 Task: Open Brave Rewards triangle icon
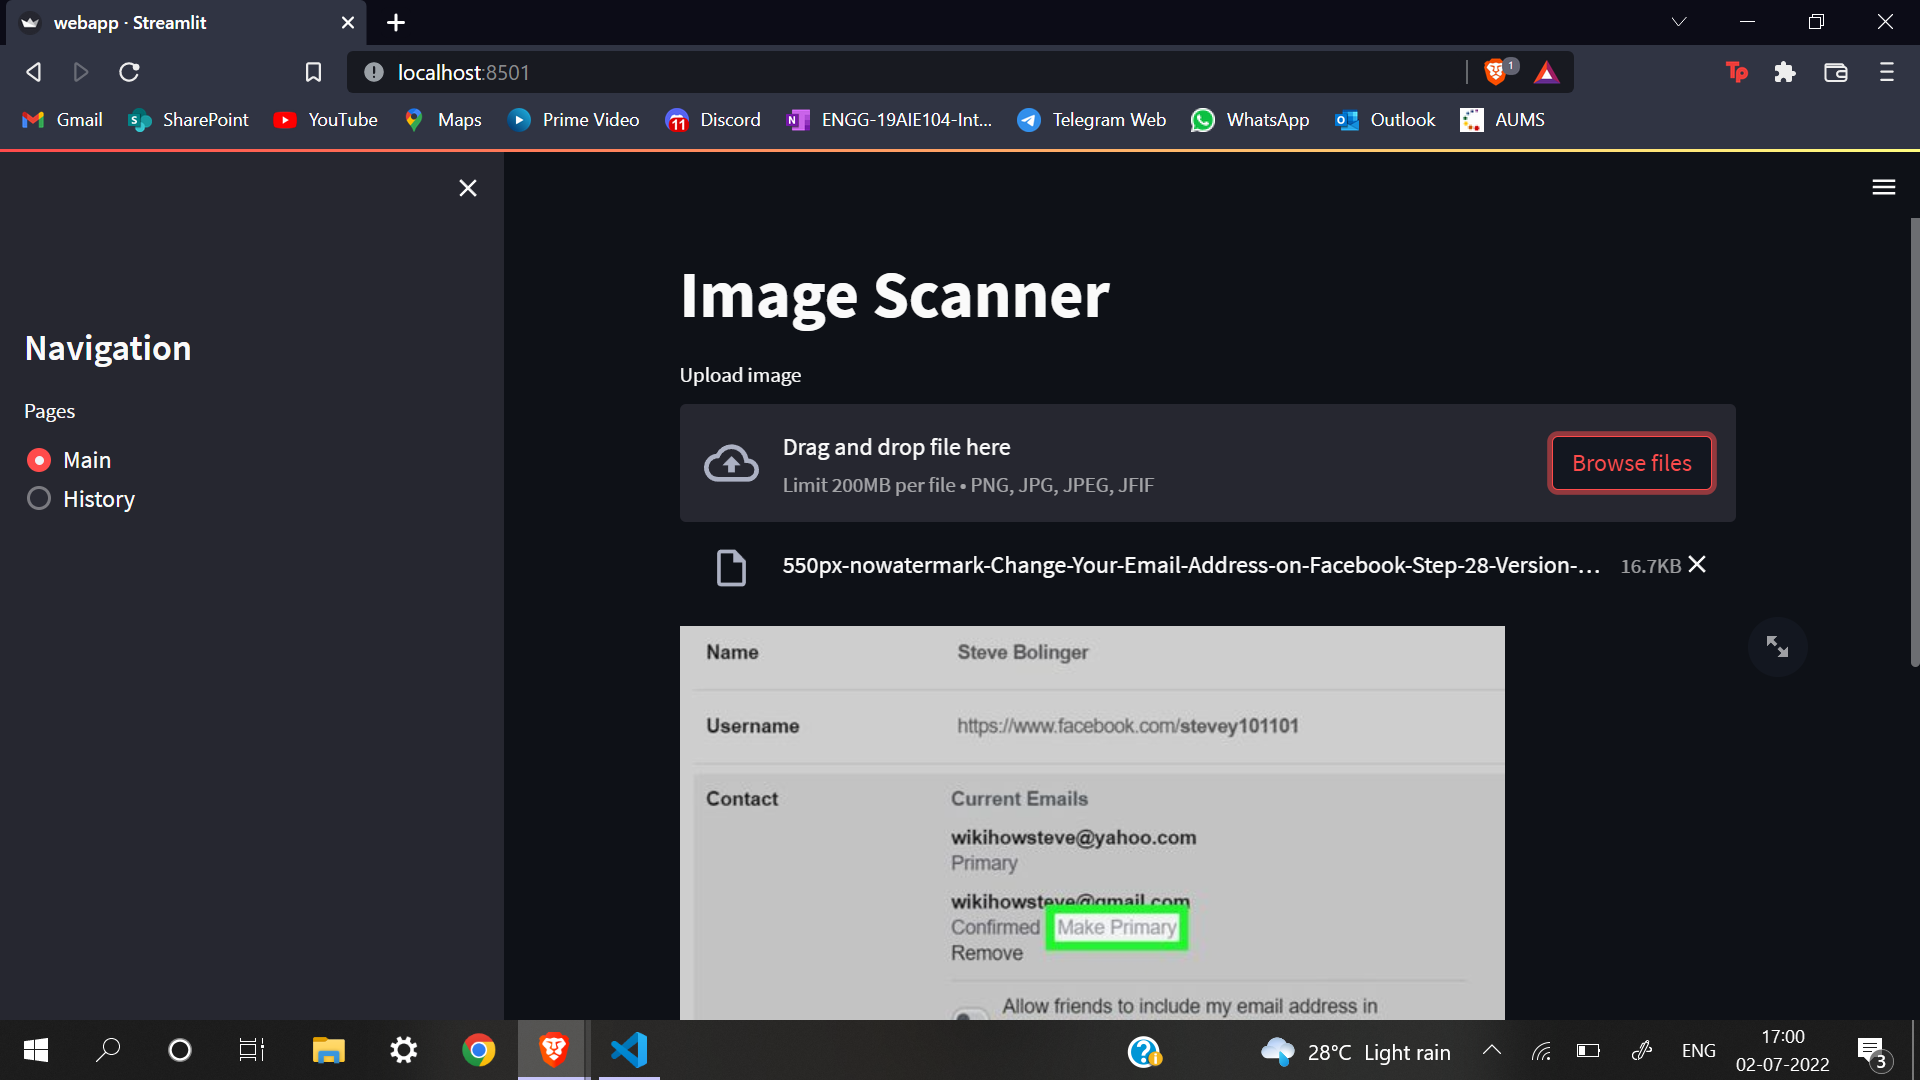[1545, 72]
